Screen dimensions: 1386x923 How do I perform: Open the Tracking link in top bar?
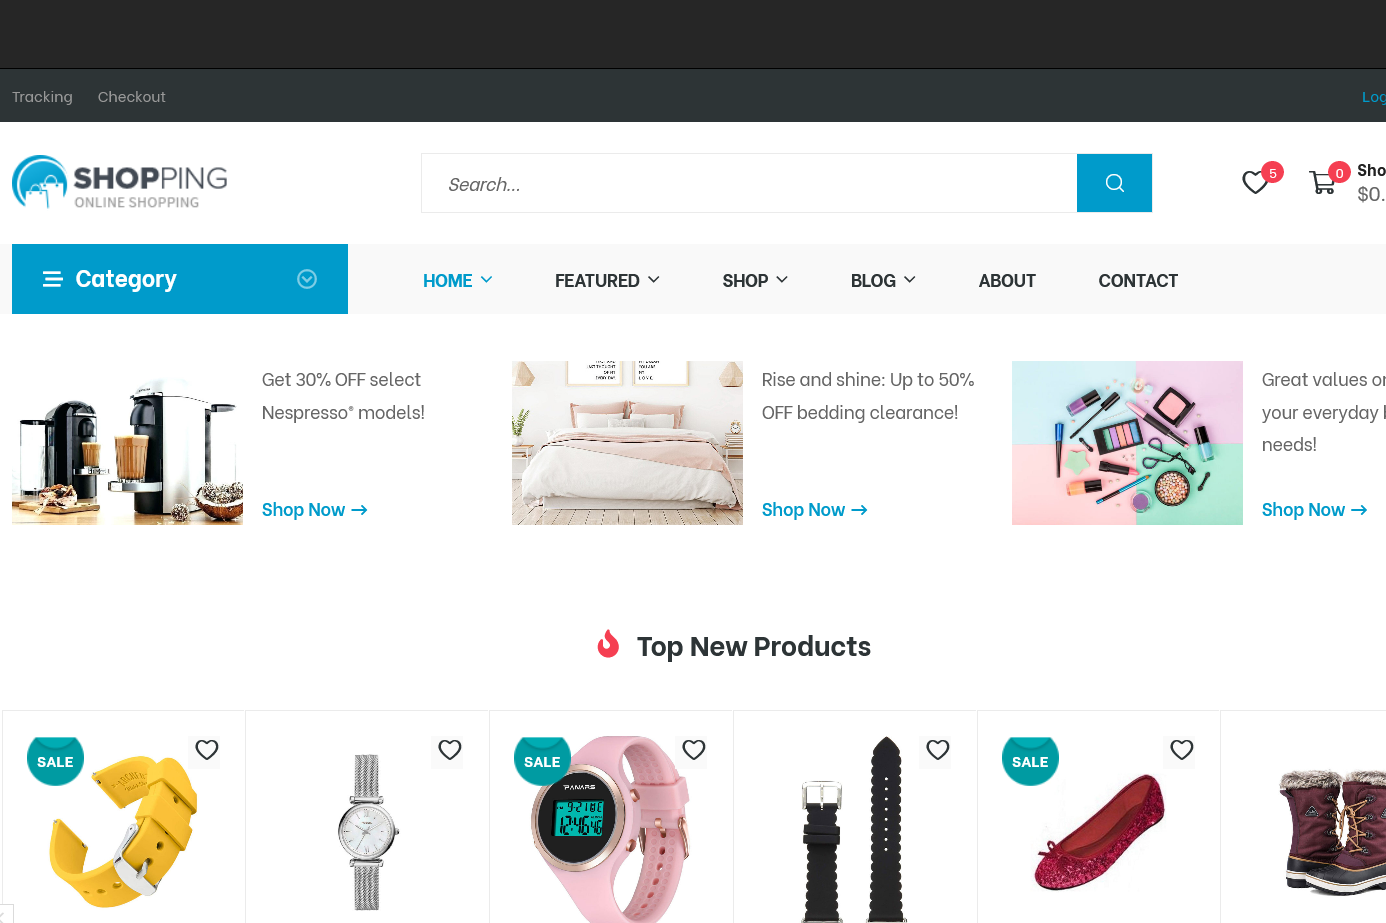point(42,97)
